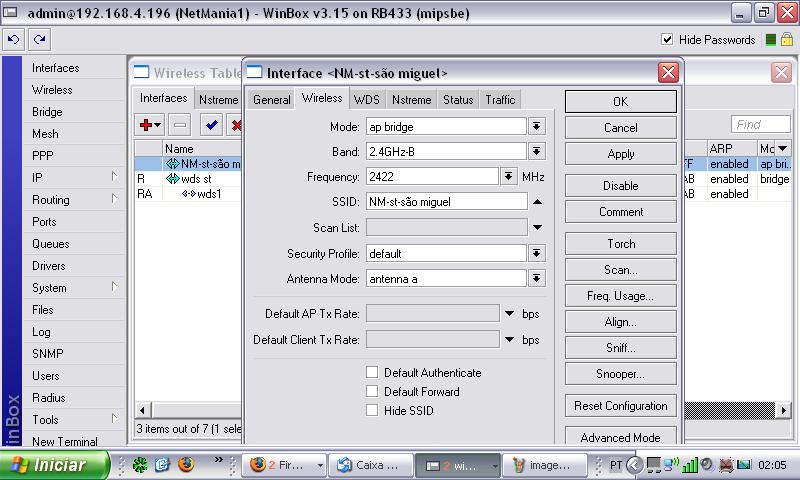This screenshot has height=480, width=800.
Task: Select the wds1 interface row icon
Action: [x=189, y=194]
